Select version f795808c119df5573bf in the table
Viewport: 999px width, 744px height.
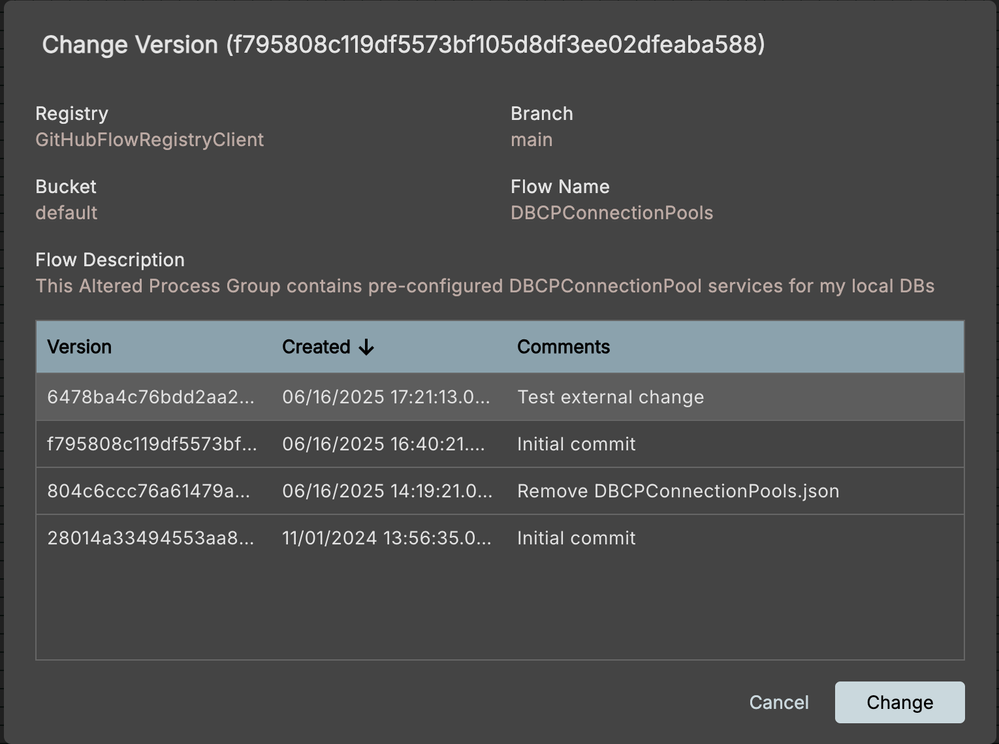click(152, 444)
